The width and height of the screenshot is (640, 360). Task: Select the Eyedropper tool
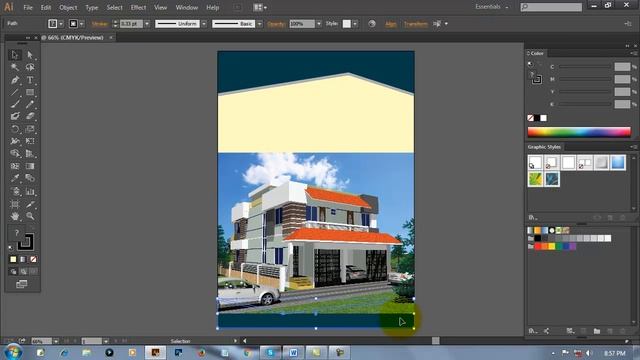pyautogui.click(x=15, y=178)
